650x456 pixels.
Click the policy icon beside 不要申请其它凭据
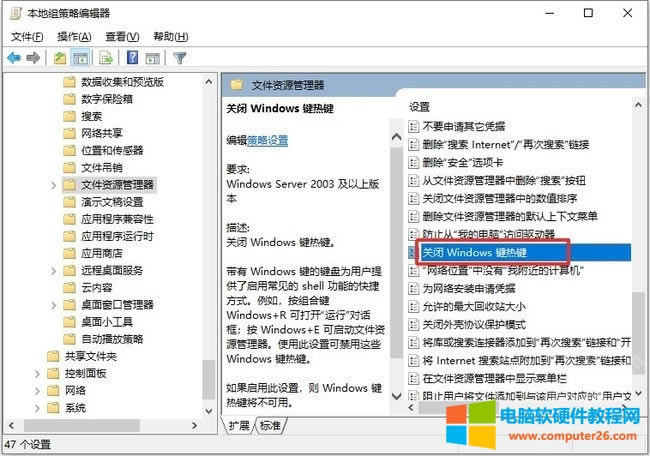click(x=413, y=126)
